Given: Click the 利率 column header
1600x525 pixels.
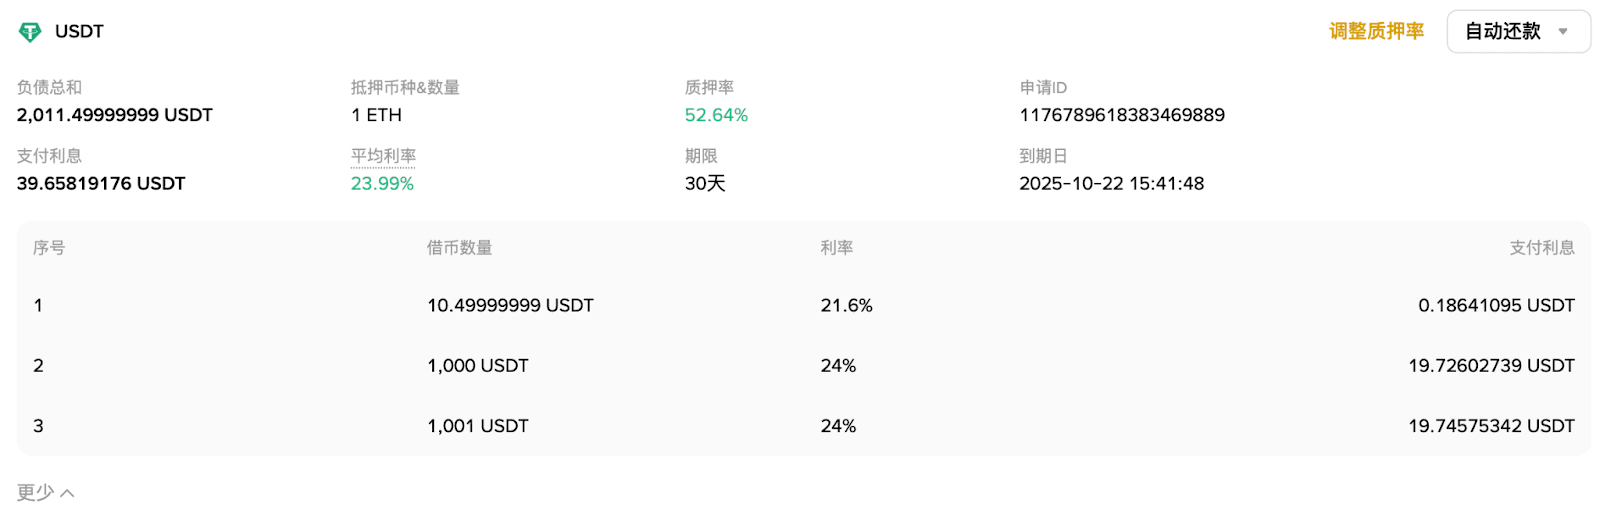Looking at the screenshot, I should [x=836, y=248].
